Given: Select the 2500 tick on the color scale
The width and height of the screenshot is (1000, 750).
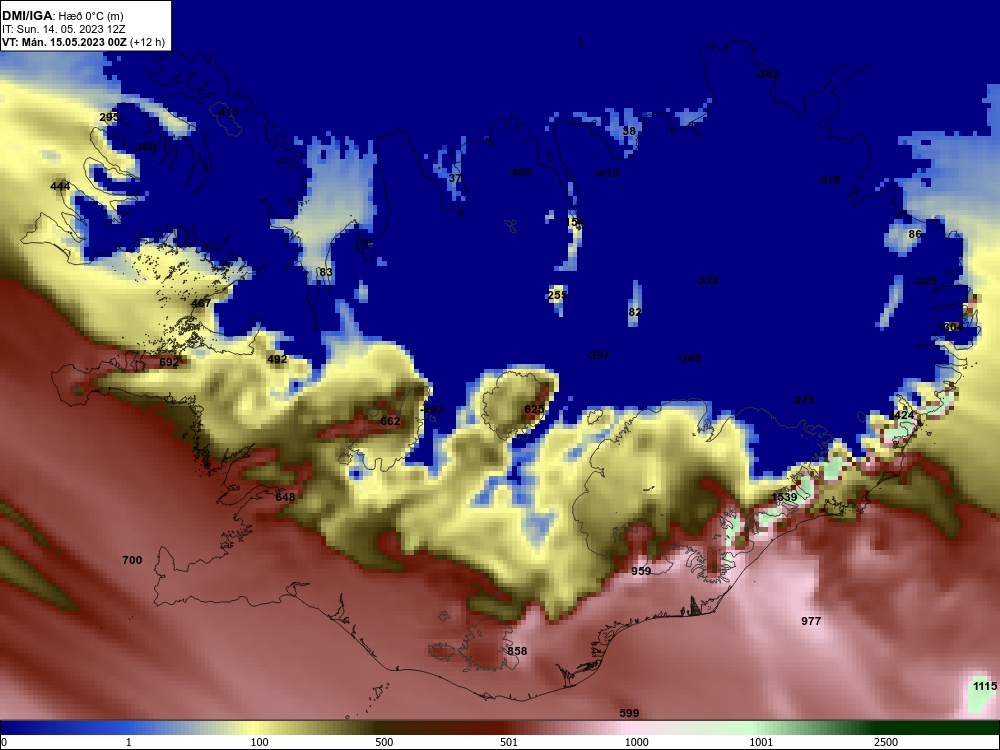Looking at the screenshot, I should [886, 742].
